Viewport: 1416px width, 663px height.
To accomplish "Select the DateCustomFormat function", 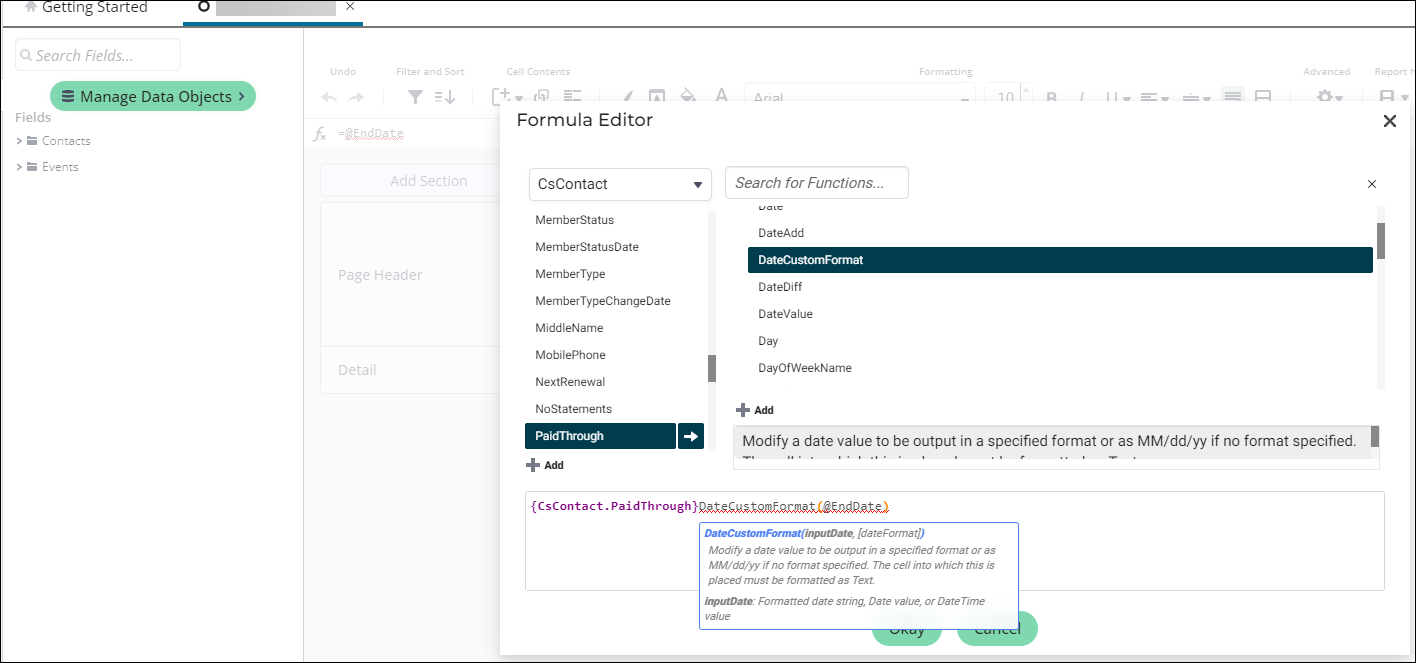I will [1060, 260].
